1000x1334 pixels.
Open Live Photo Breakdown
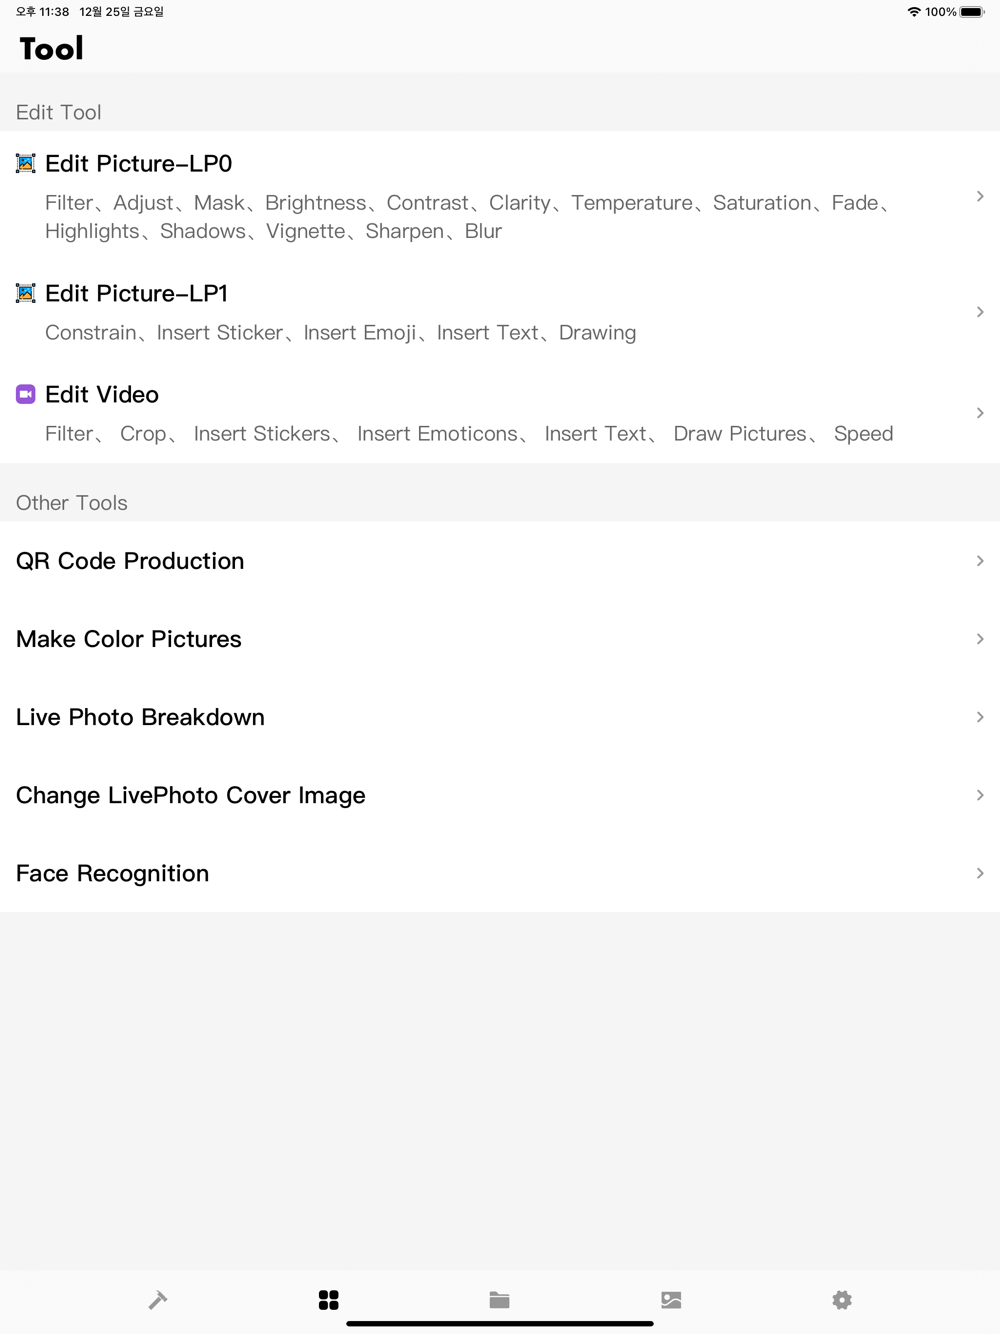[500, 717]
